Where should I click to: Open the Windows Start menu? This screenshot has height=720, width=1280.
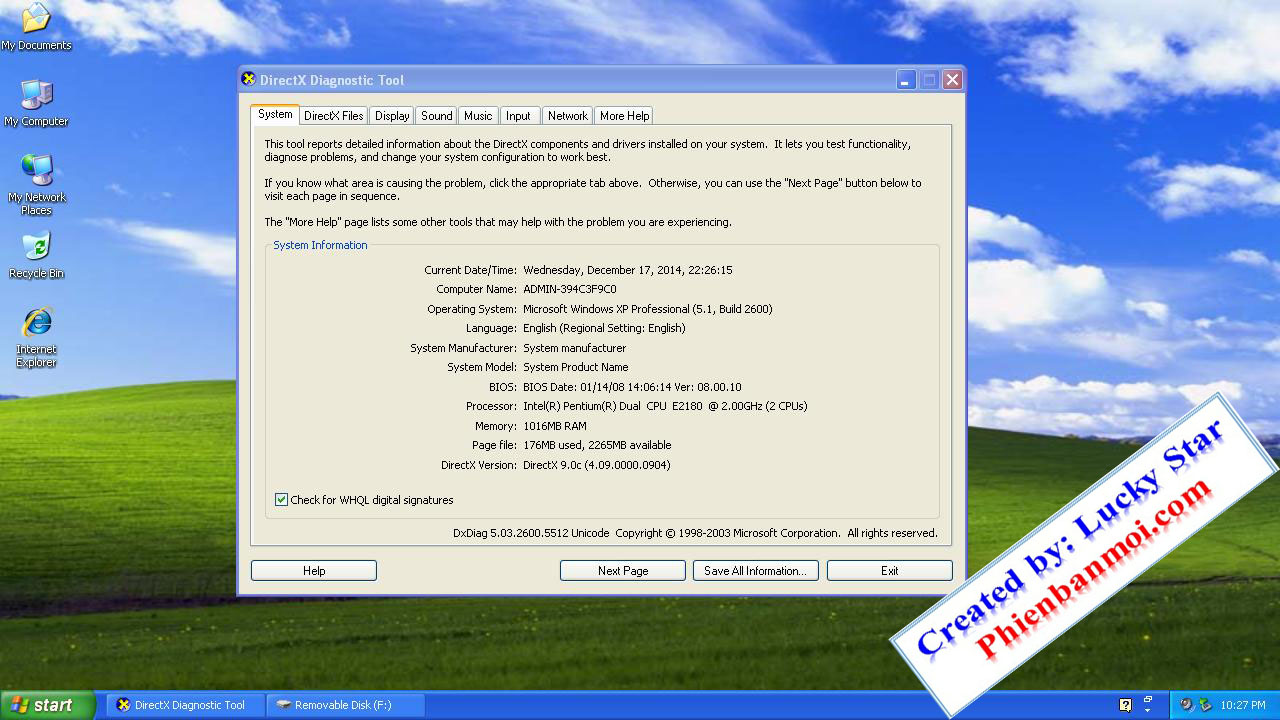pyautogui.click(x=47, y=705)
